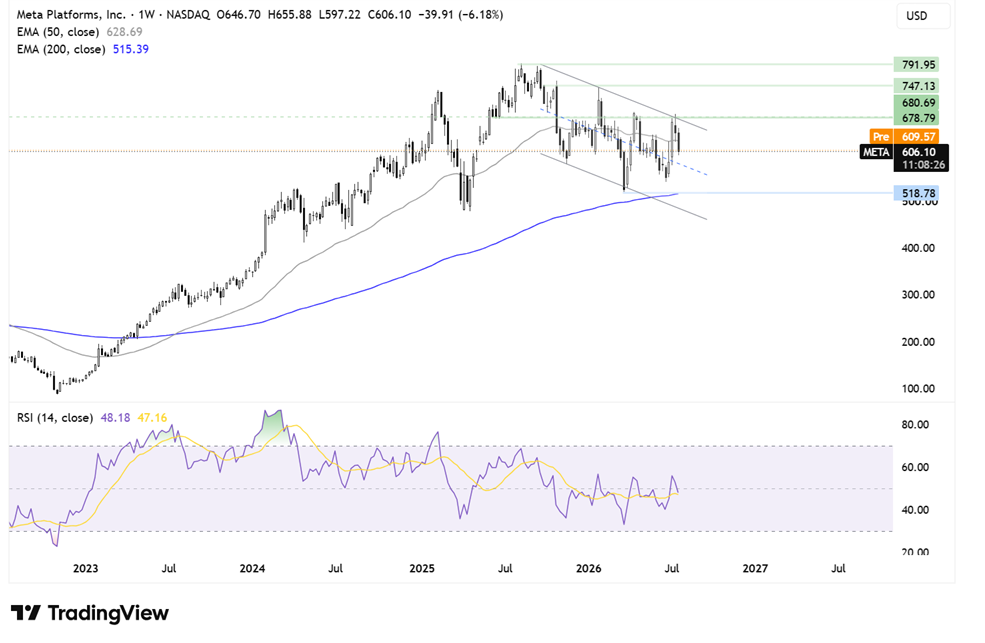Click the L597.22 low value in header
985x643 pixels.
click(x=340, y=14)
